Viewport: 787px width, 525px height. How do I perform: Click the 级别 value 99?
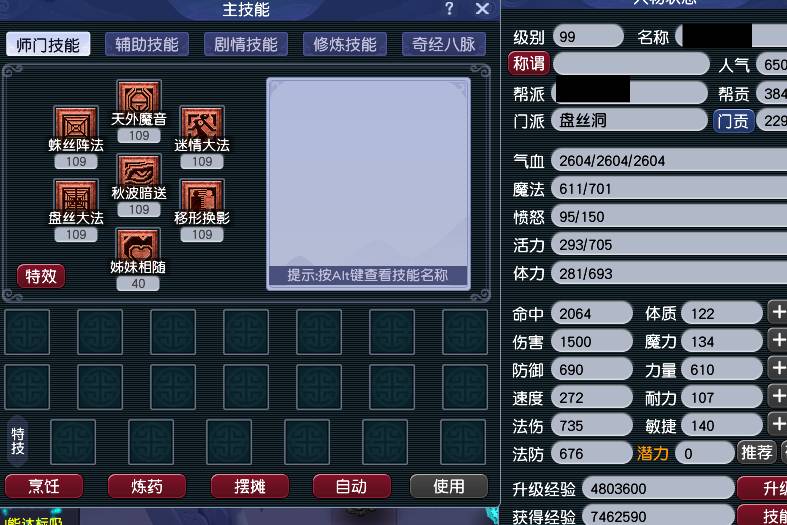(588, 37)
